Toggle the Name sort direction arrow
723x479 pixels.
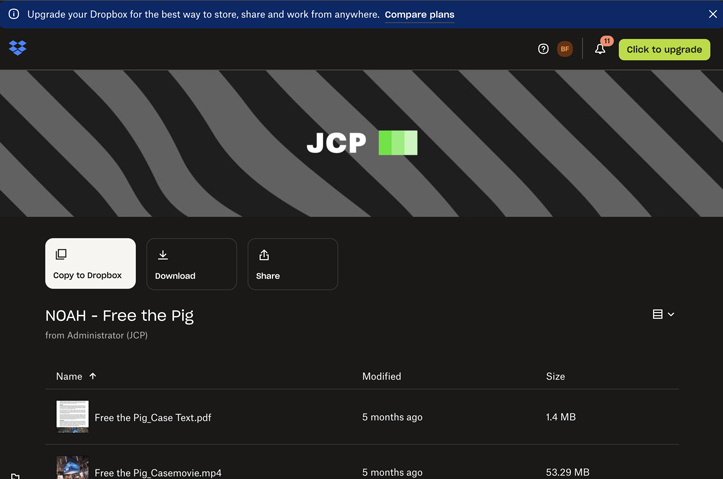tap(93, 376)
